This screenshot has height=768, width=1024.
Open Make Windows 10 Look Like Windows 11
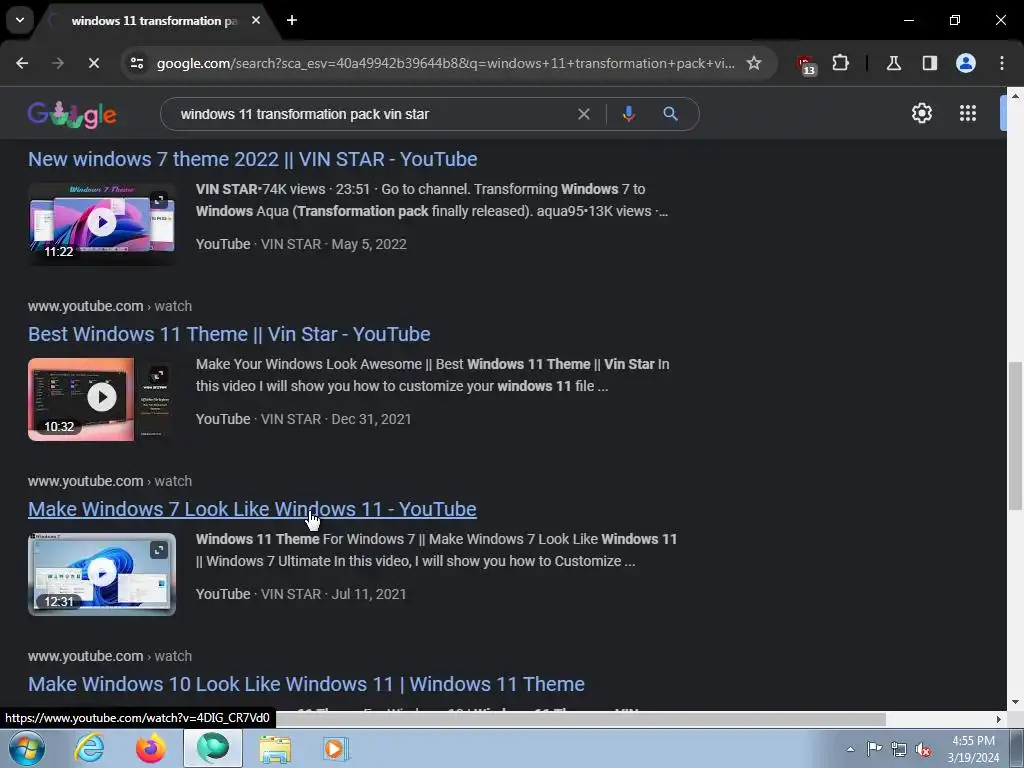(x=306, y=684)
